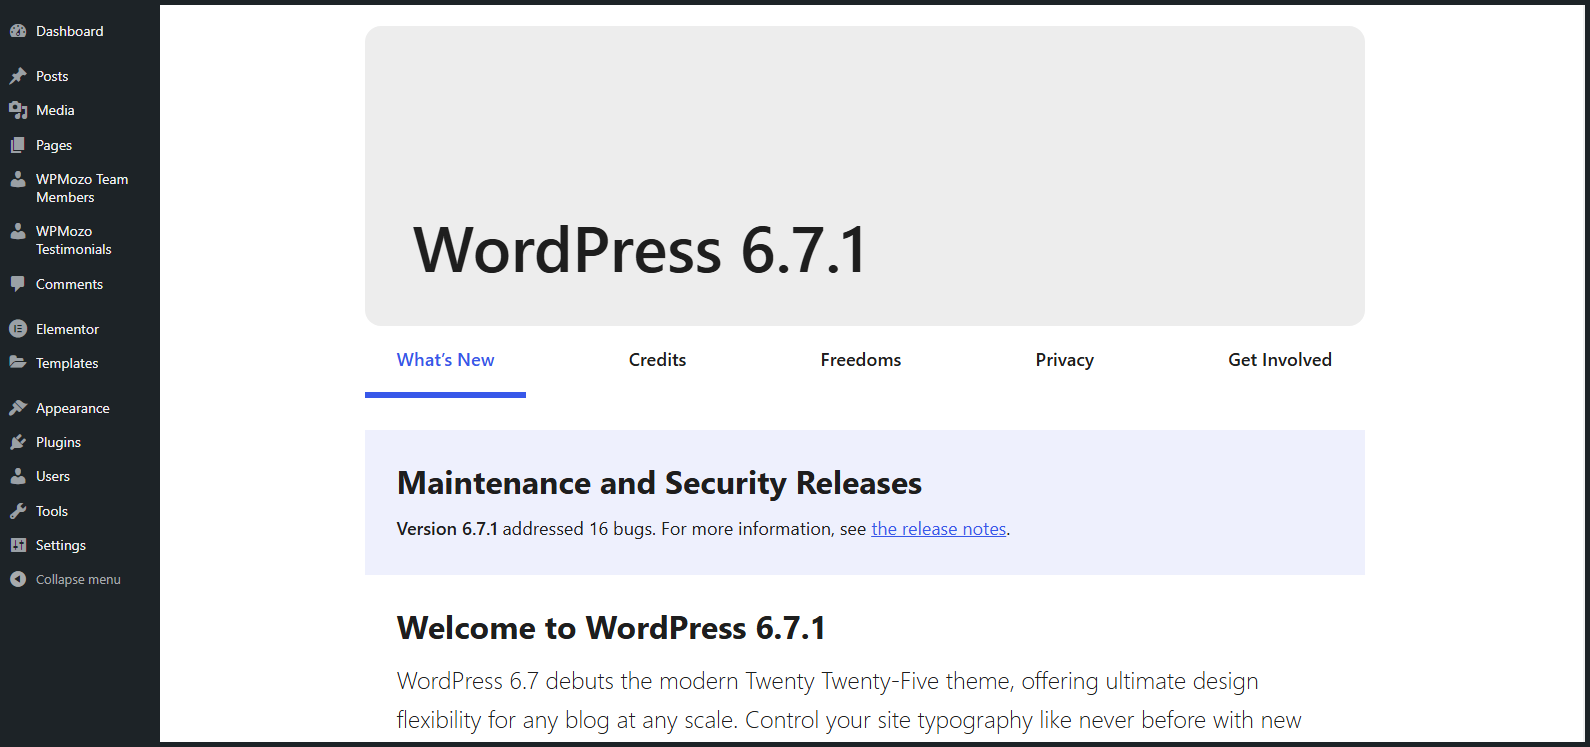Viewport: 1590px width, 747px height.
Task: Open the Privacy tab
Action: (x=1064, y=360)
